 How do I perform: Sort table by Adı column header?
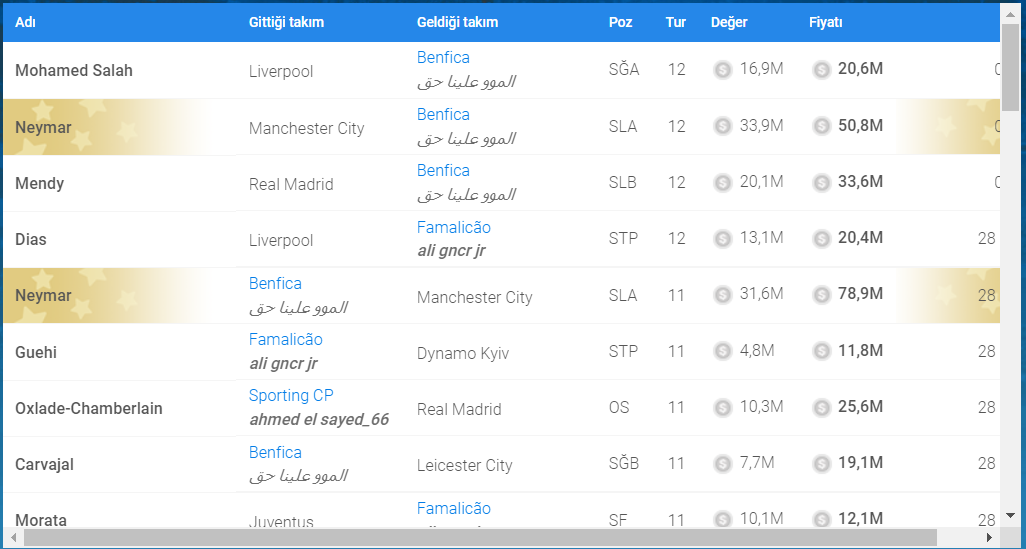tap(26, 22)
